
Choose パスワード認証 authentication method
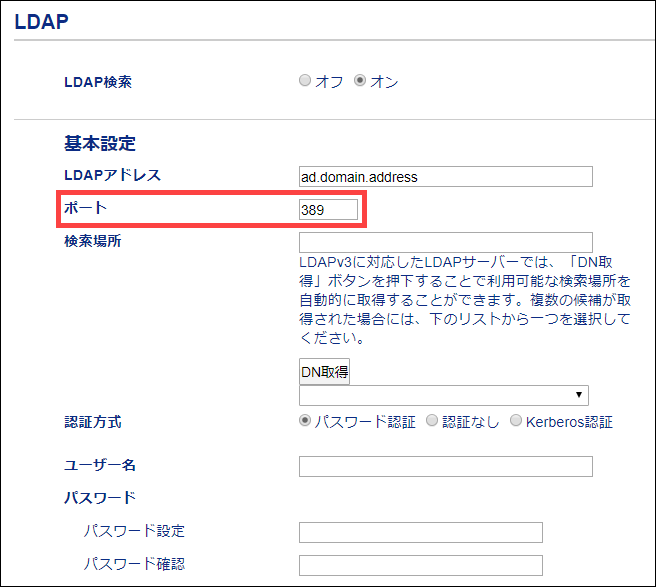pos(306,421)
